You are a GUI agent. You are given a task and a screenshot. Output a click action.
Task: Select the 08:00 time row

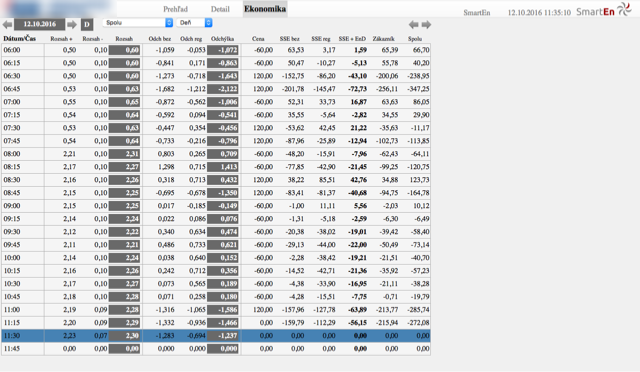tap(216, 154)
